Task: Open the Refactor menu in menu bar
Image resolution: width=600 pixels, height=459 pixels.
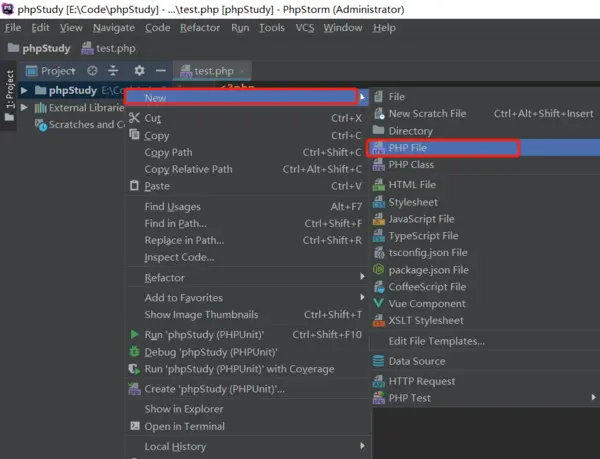Action: tap(200, 28)
